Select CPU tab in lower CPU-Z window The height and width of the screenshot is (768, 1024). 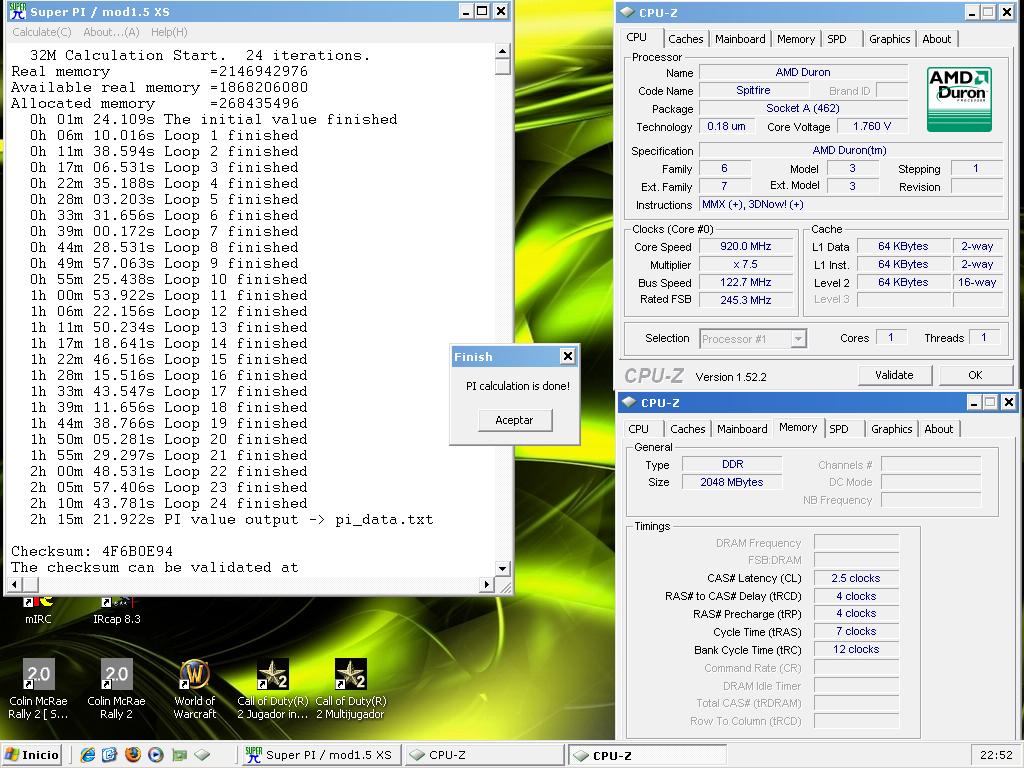click(x=639, y=429)
